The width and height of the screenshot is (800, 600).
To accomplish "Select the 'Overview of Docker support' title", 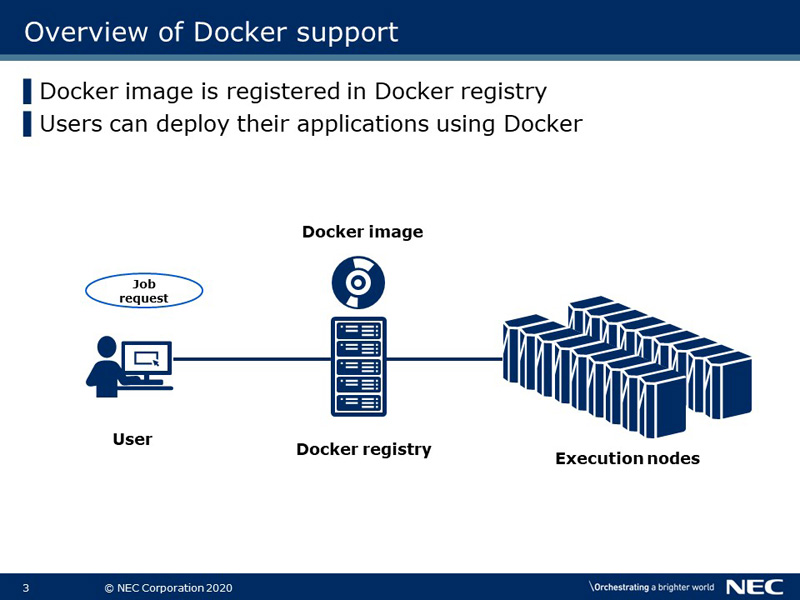I will pos(211,32).
